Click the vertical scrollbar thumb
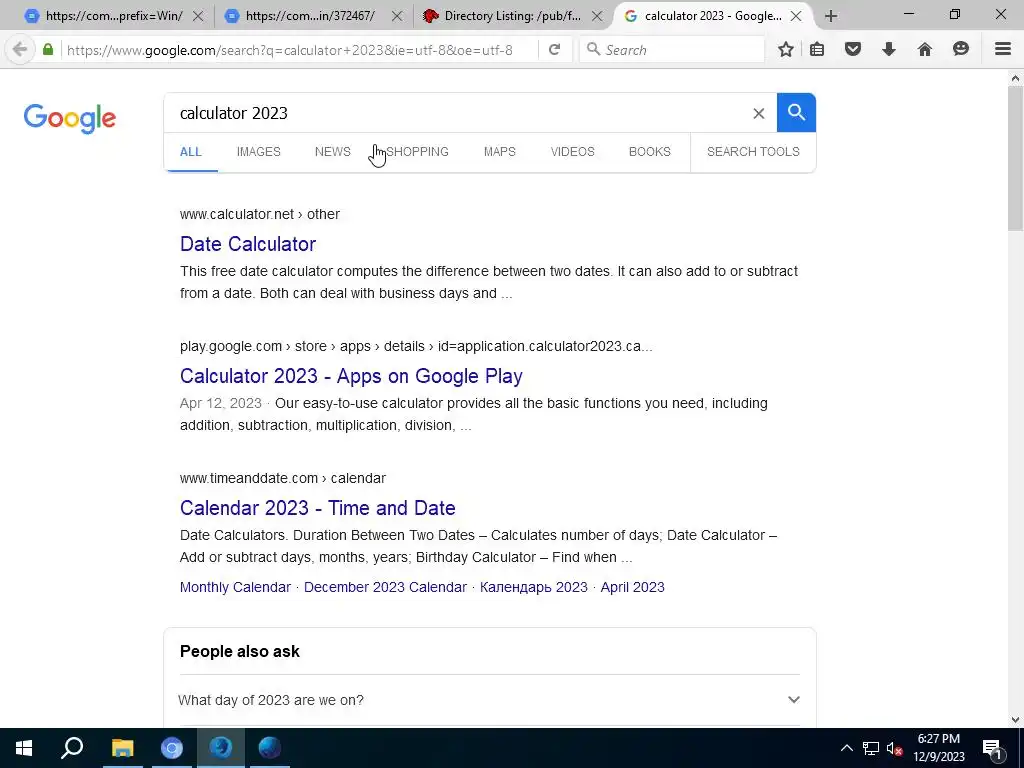 click(x=1015, y=159)
